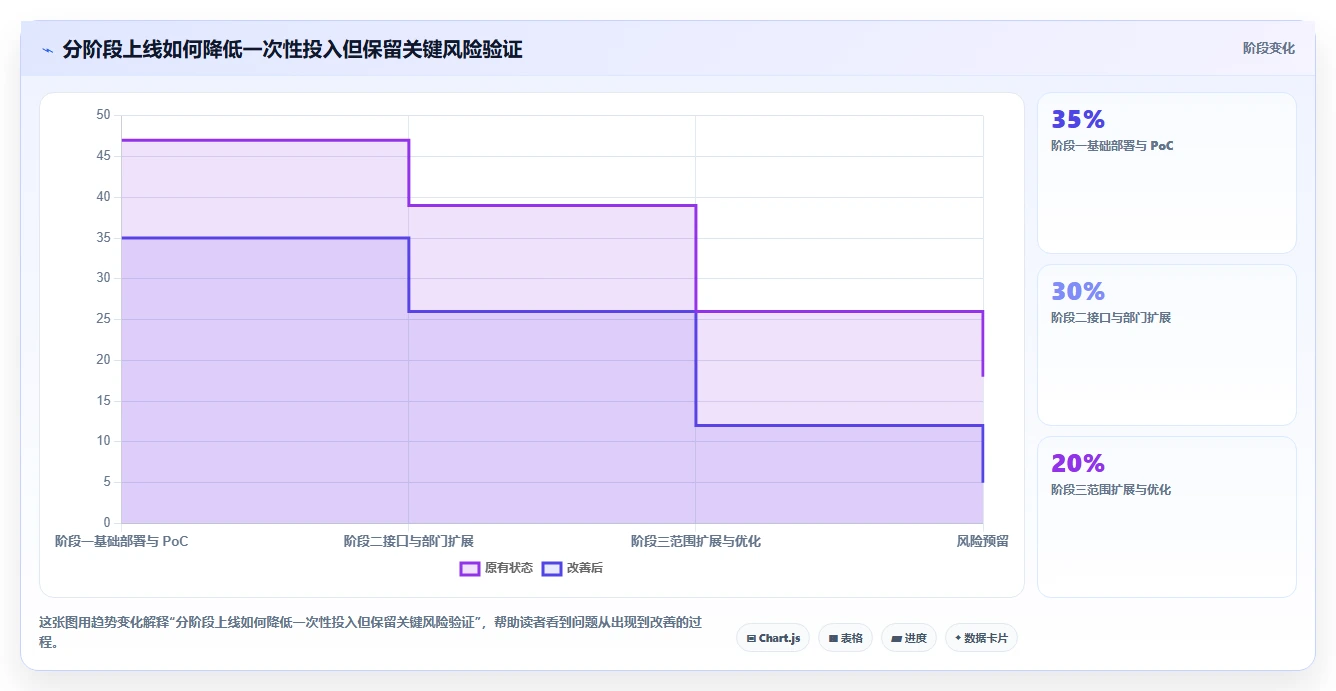Click x-axis label 风险预留

(982, 541)
